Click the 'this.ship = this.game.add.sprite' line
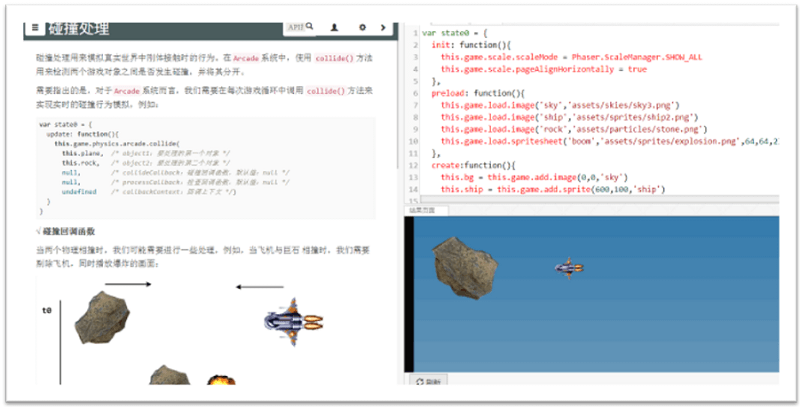Screen dimensions: 800x407 pos(553,189)
